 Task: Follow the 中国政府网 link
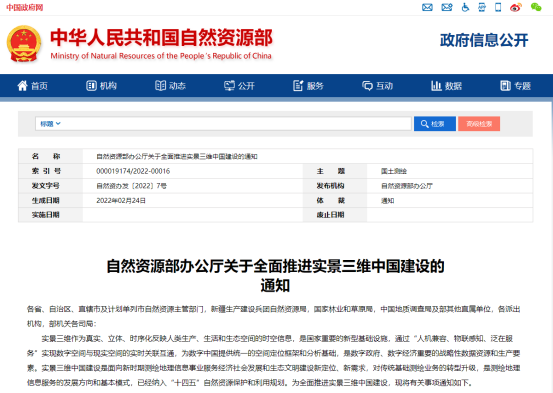(25, 7)
